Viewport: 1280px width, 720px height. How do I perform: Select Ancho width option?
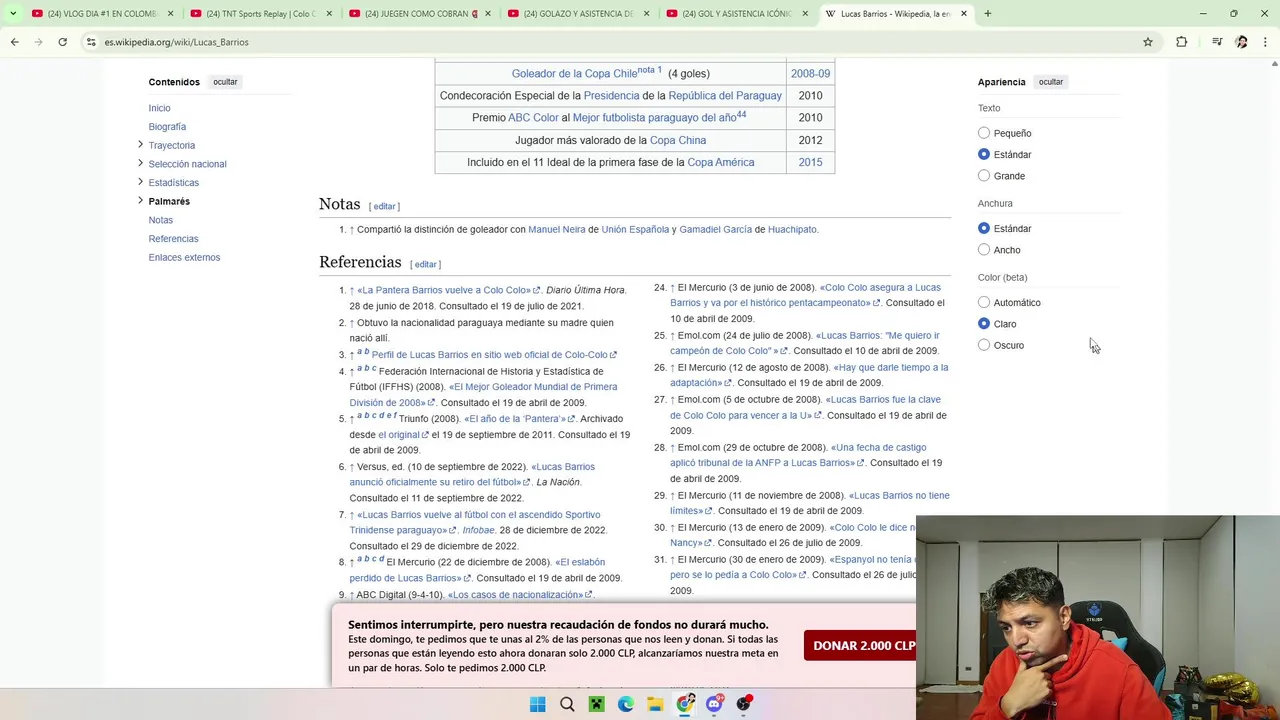[984, 250]
